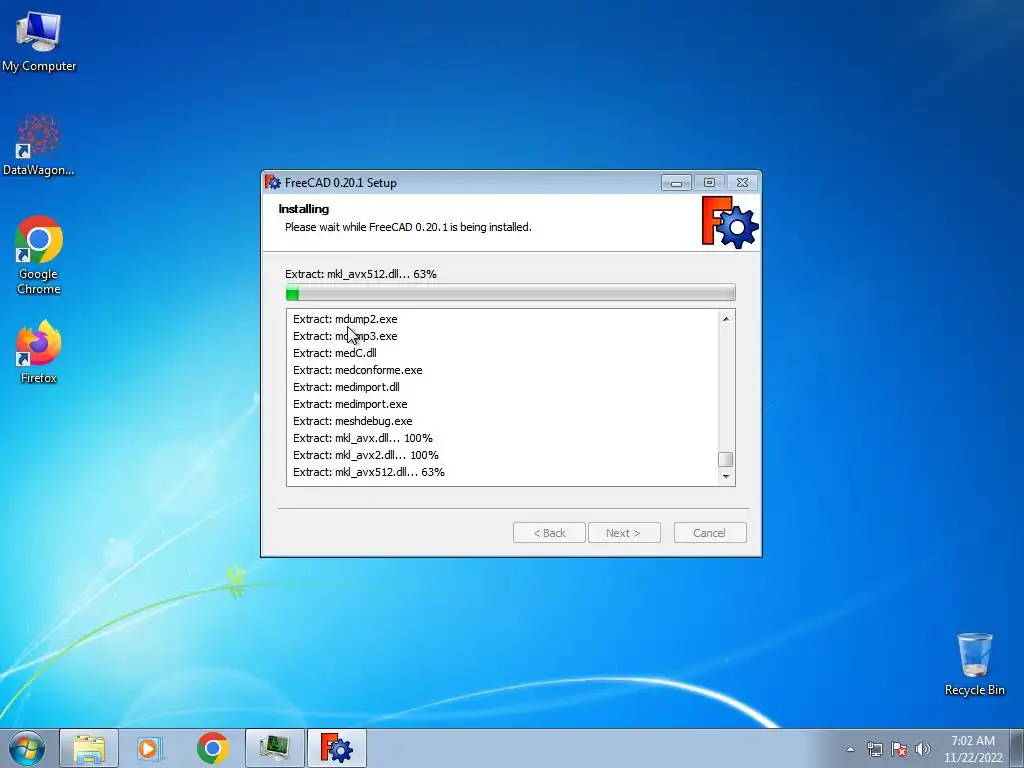Click the disabled < Back button
This screenshot has height=768, width=1024.
[x=549, y=533]
